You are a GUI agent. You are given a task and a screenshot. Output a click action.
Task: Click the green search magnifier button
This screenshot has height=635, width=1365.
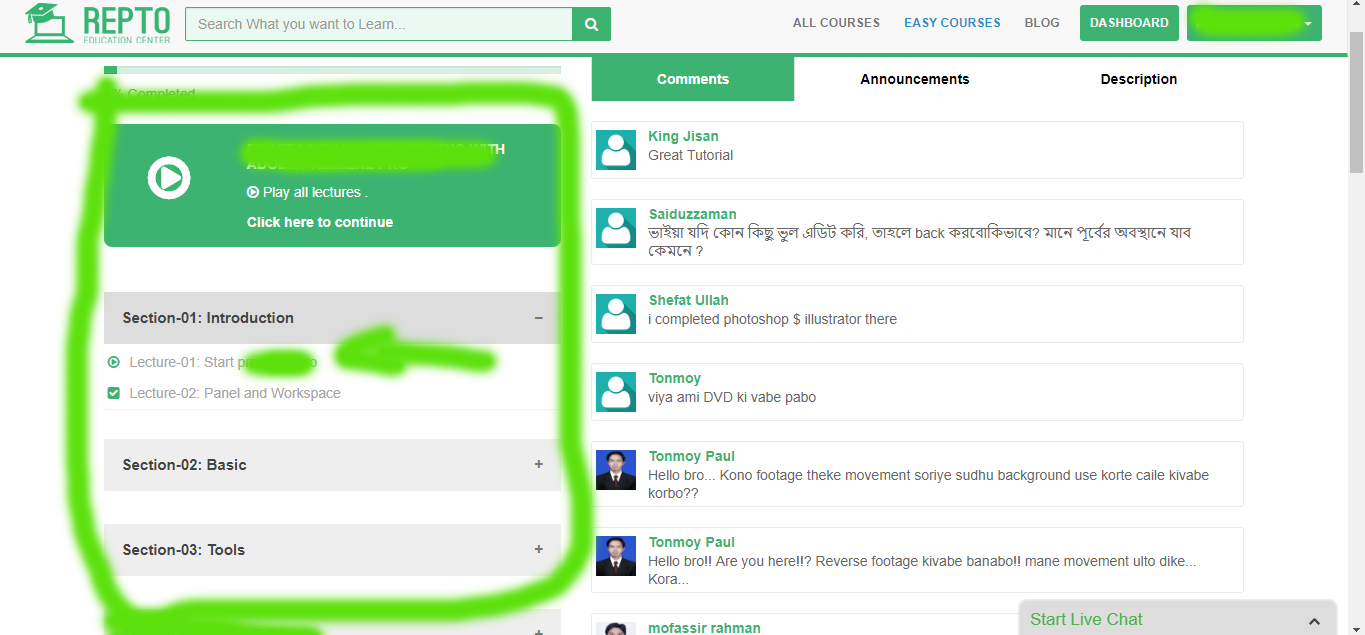point(591,24)
